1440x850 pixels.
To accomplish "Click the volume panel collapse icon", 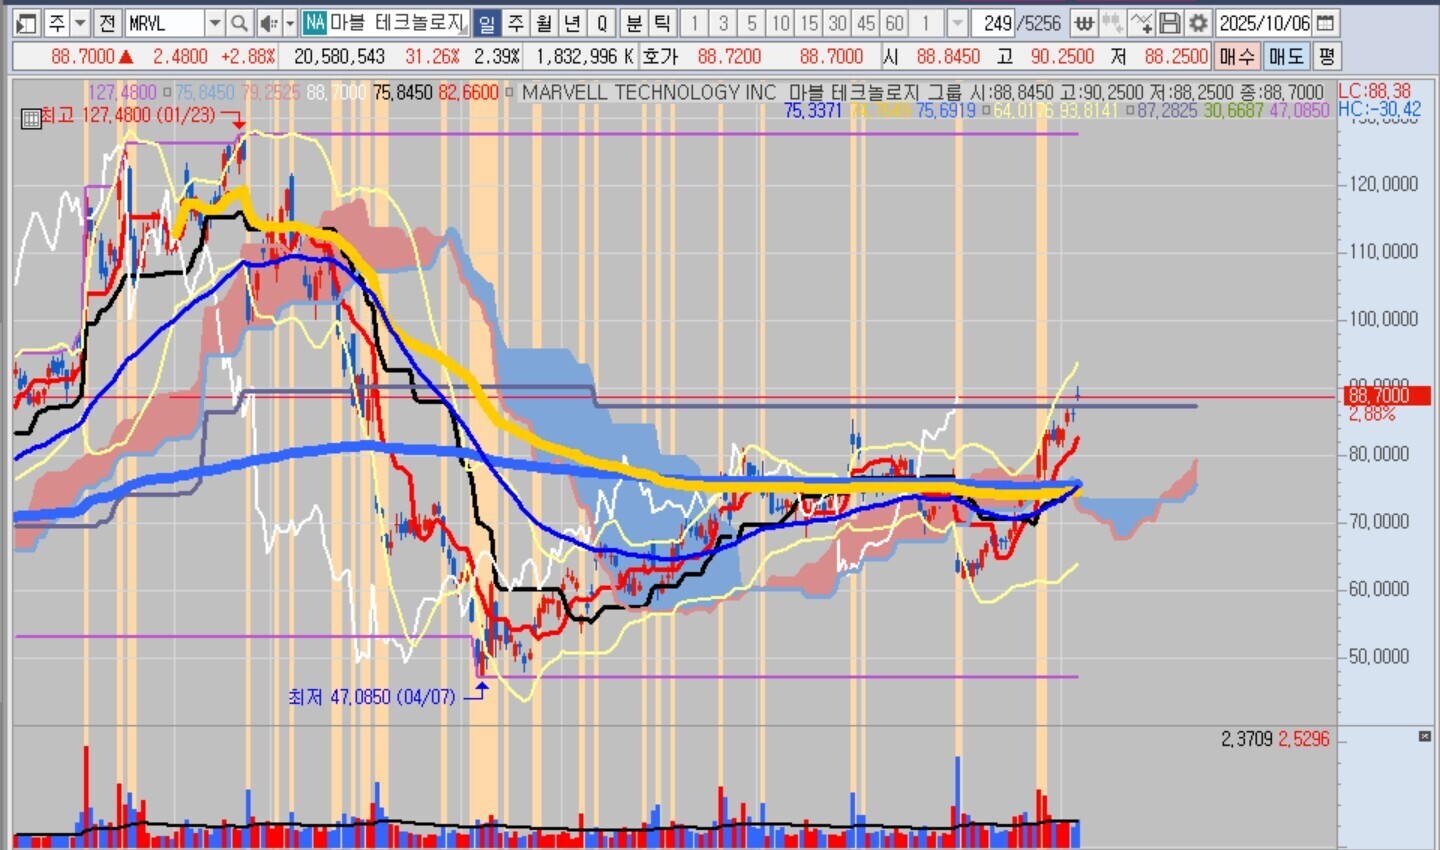I will (x=1424, y=736).
